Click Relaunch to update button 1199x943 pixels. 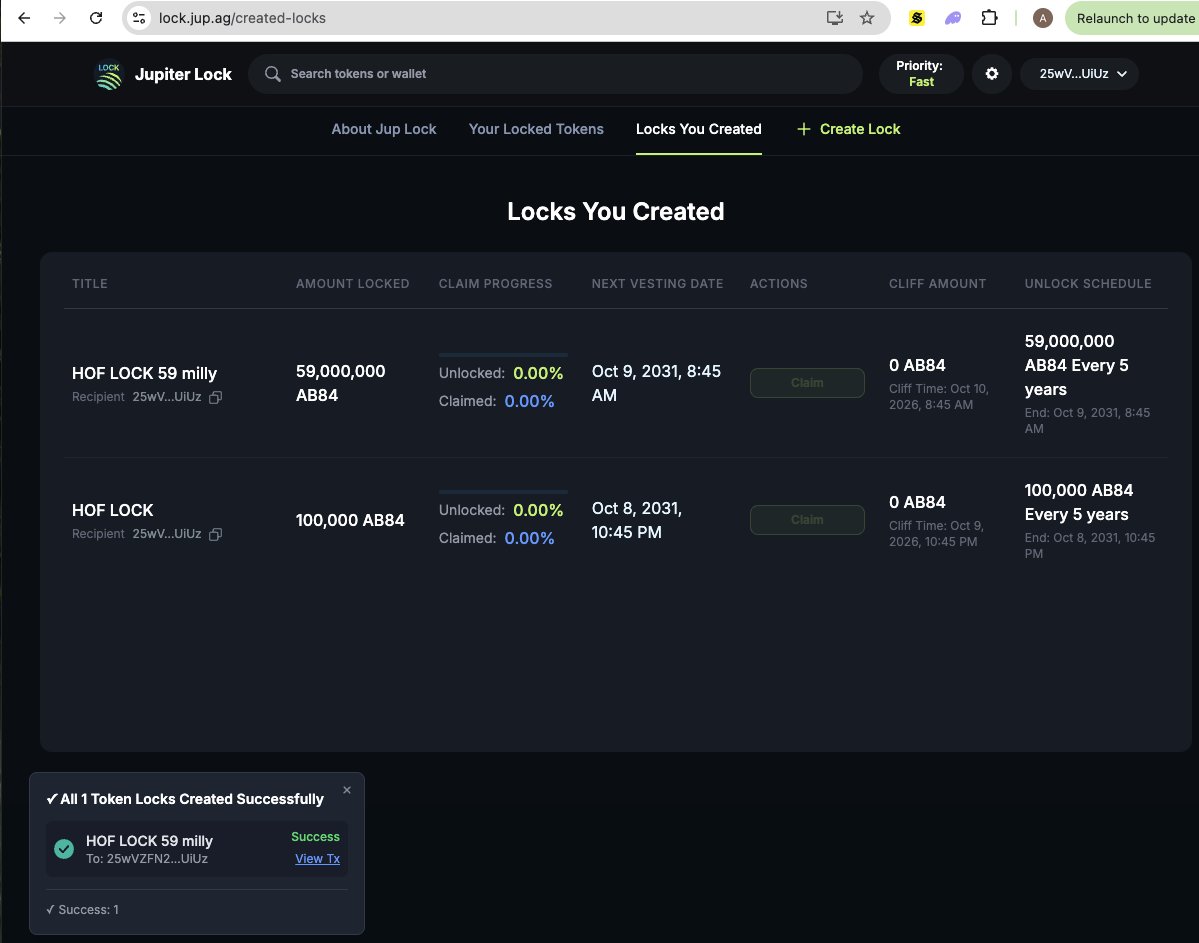1132,18
